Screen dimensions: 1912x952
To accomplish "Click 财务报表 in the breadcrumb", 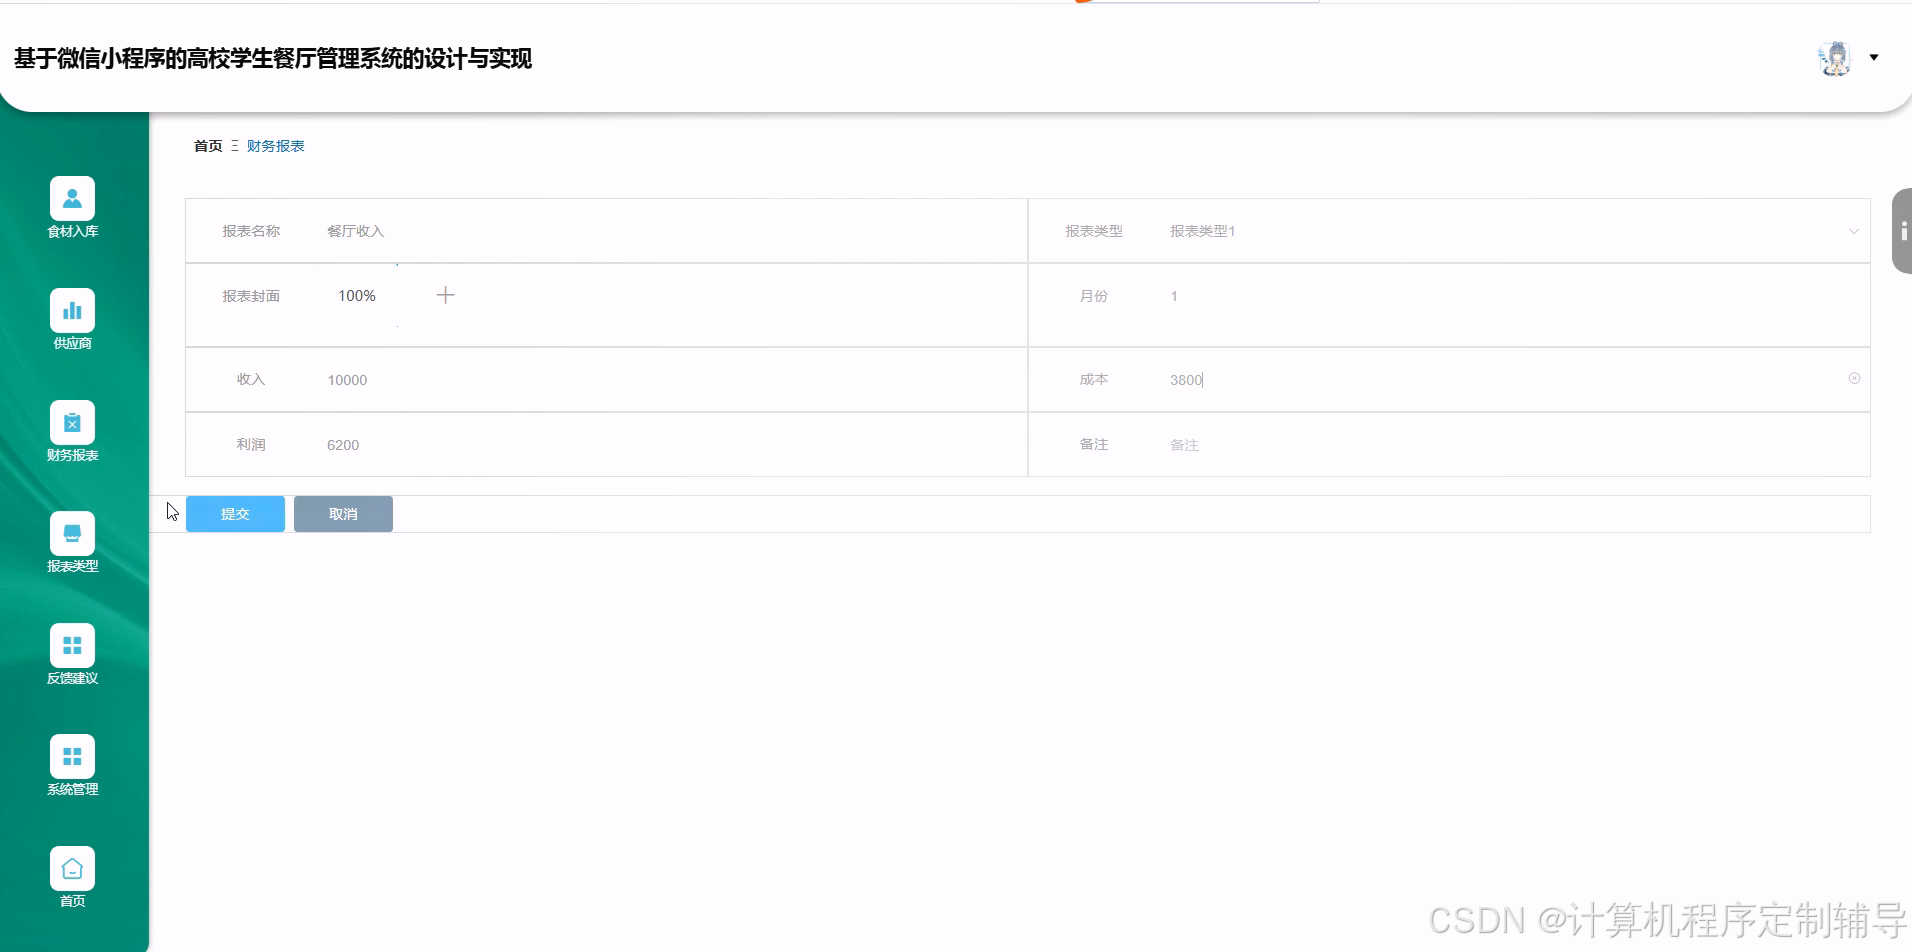I will pyautogui.click(x=276, y=145).
